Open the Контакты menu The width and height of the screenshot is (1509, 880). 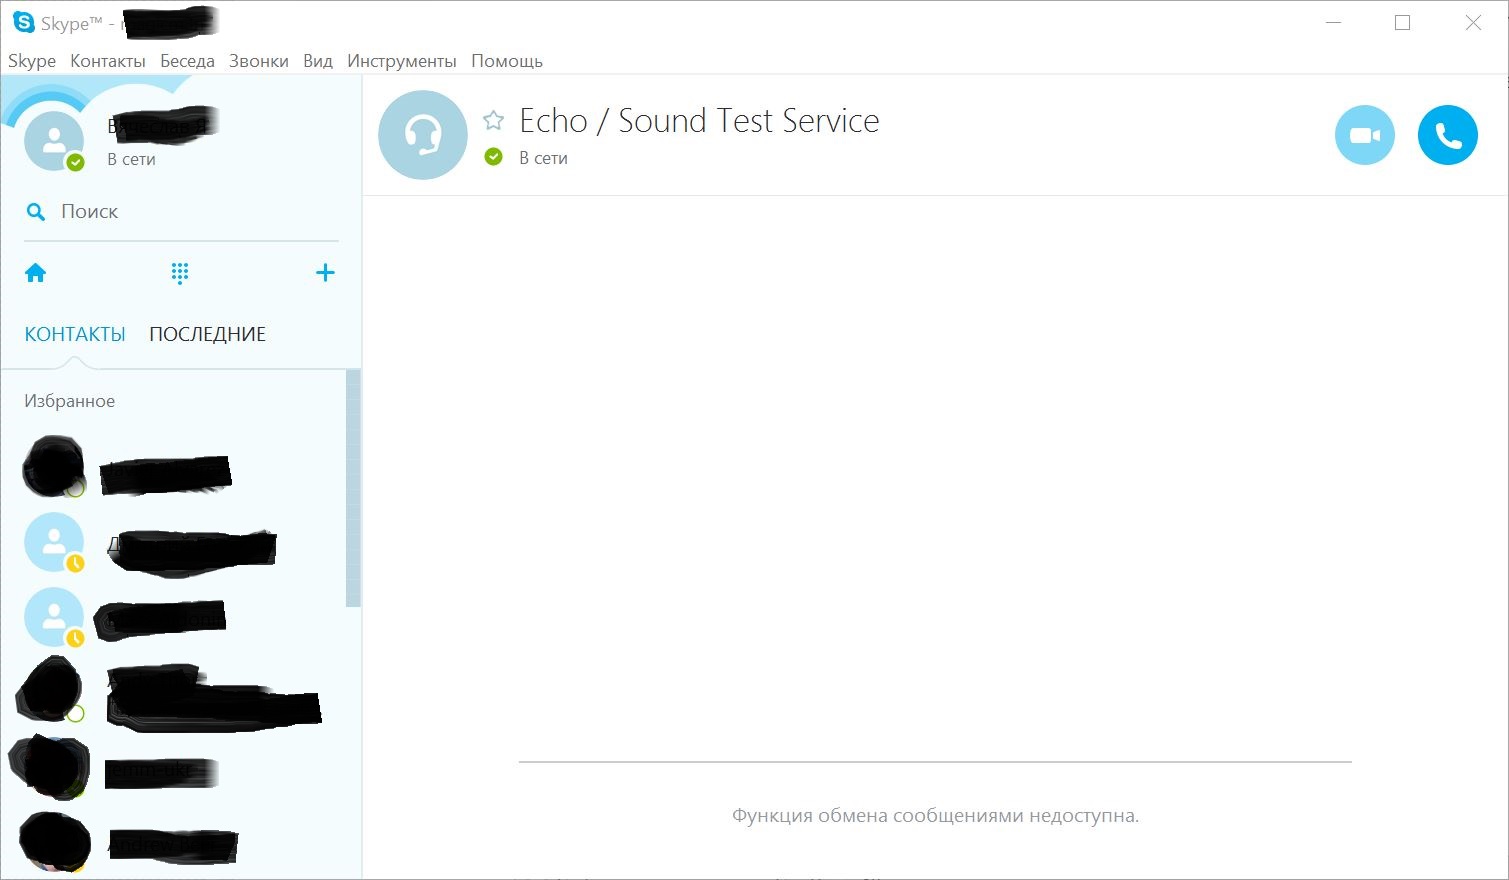(x=107, y=61)
